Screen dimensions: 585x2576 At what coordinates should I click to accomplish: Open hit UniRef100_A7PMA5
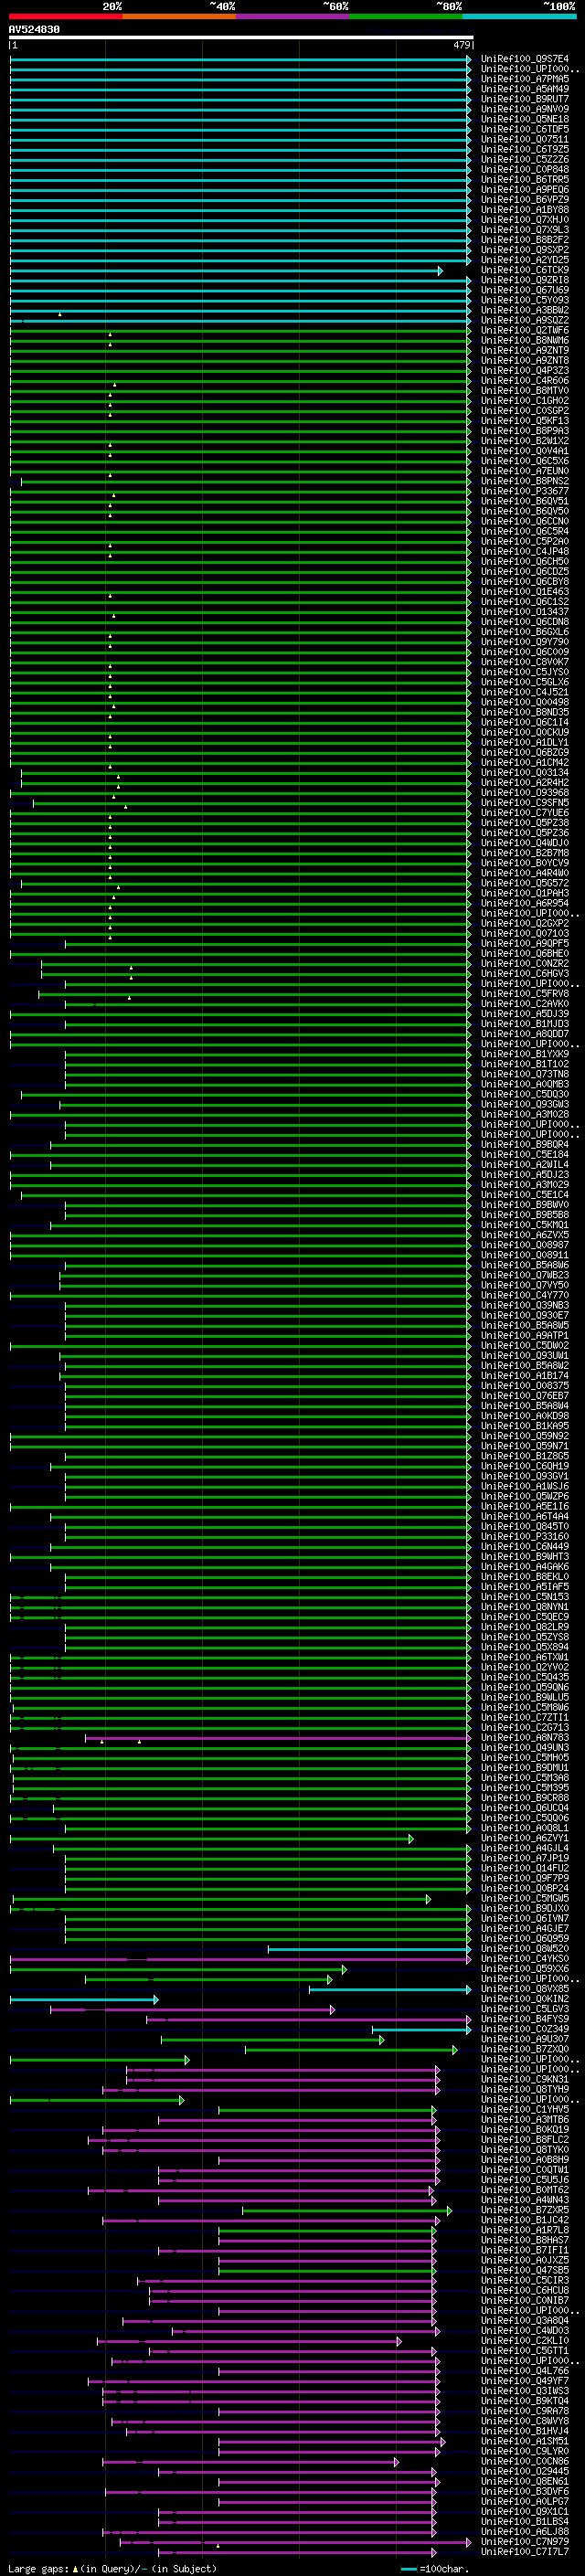[525, 79]
